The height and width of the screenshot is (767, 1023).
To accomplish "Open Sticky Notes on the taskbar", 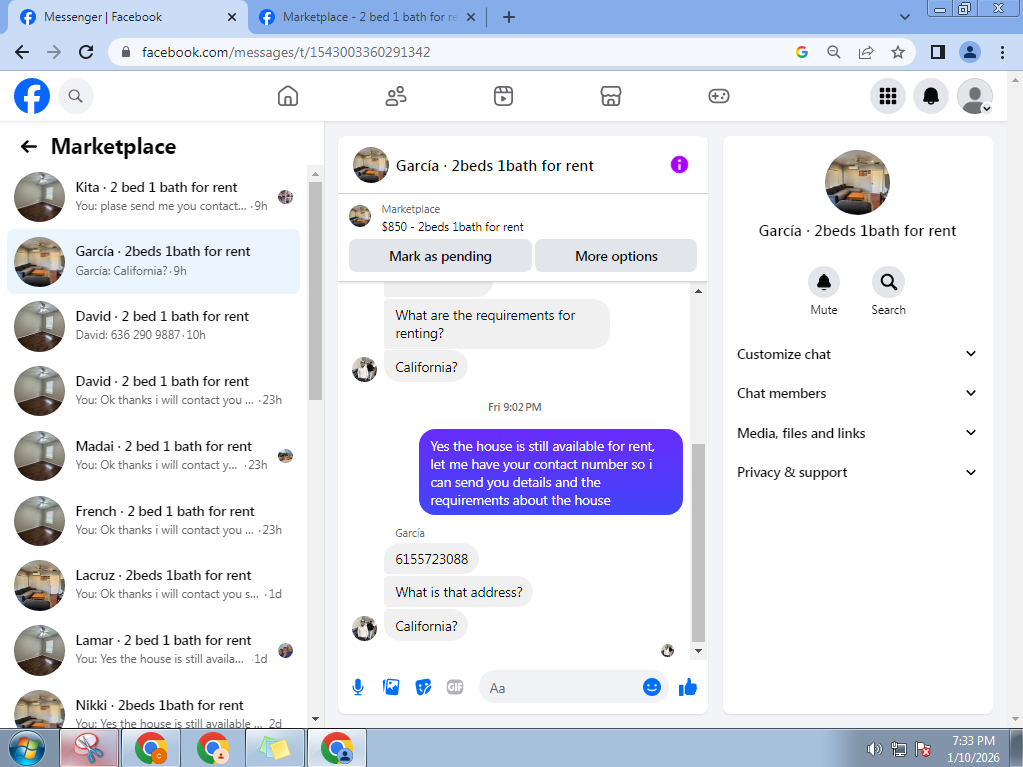I will point(275,748).
